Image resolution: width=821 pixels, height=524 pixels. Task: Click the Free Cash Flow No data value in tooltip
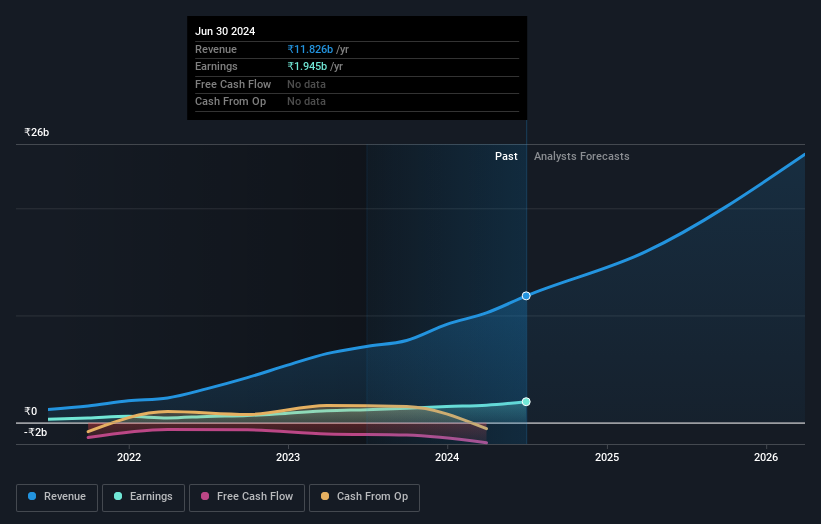(306, 84)
